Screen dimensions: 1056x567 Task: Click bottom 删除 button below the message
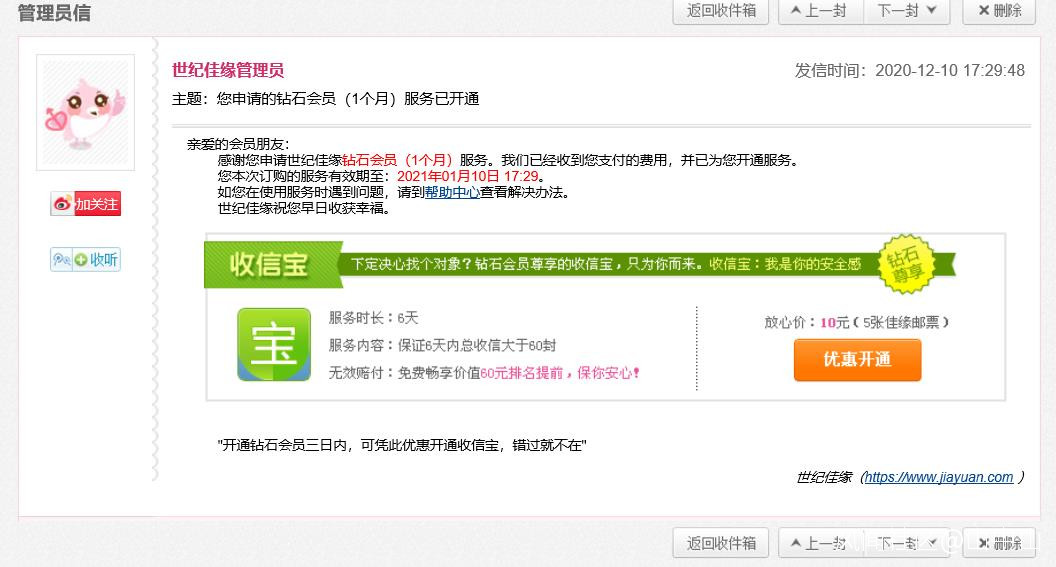[999, 543]
